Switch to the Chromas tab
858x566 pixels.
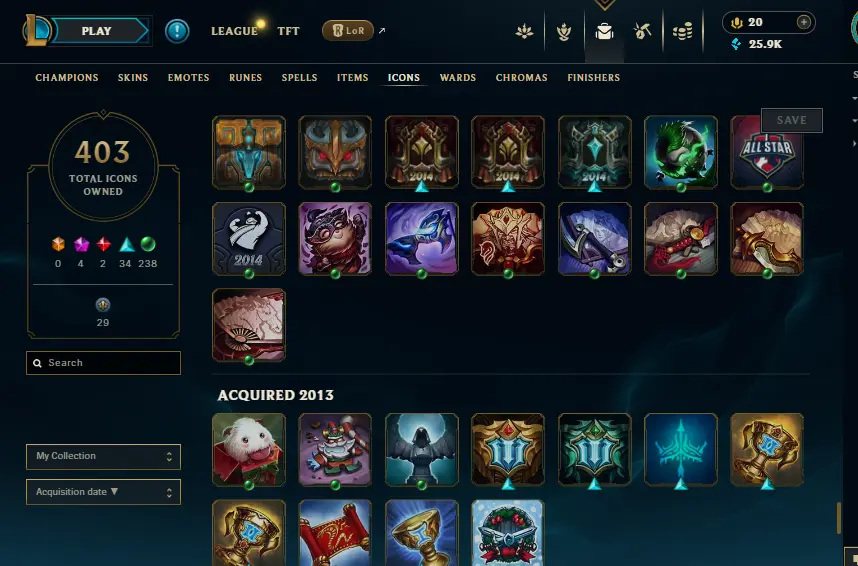(521, 78)
